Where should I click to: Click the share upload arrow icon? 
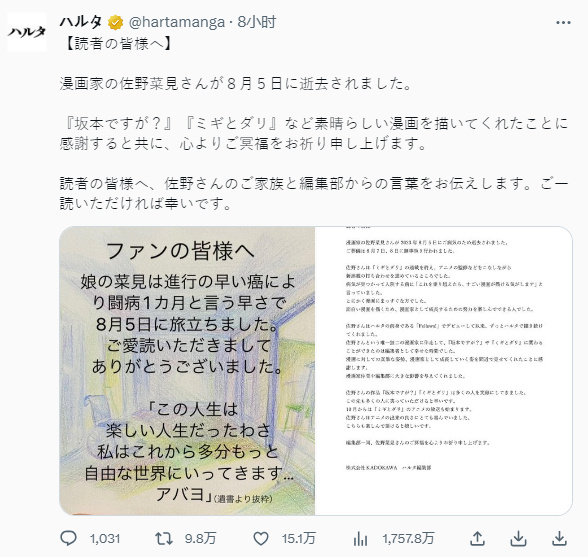pos(477,538)
